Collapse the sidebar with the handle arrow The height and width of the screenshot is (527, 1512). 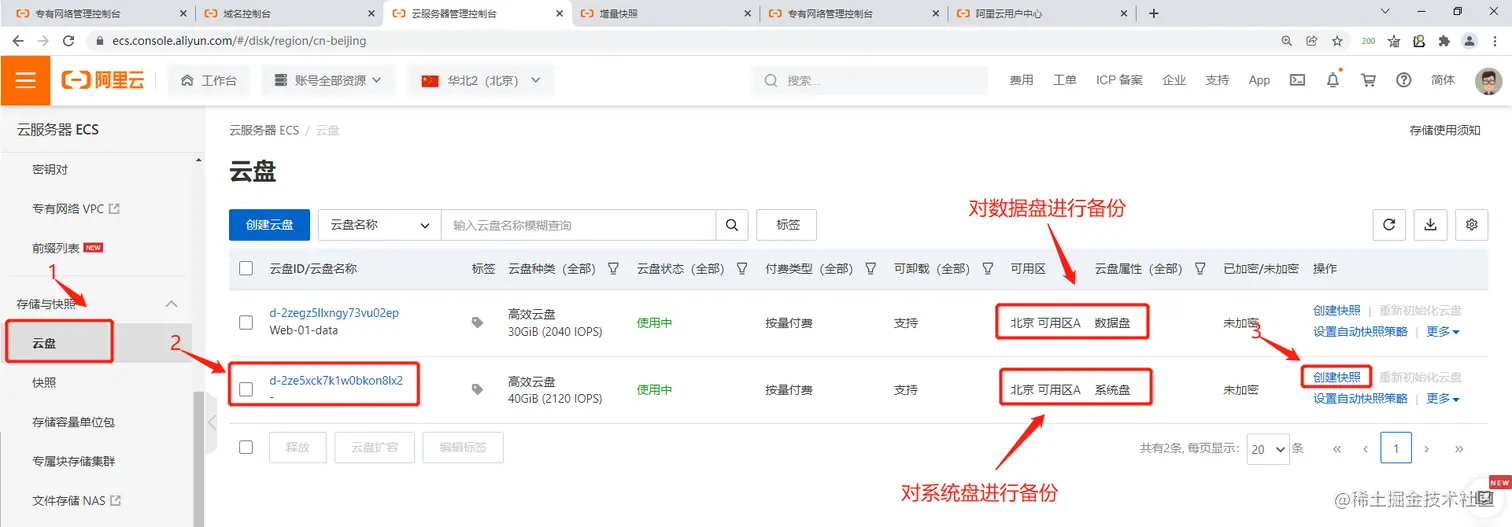click(x=210, y=422)
